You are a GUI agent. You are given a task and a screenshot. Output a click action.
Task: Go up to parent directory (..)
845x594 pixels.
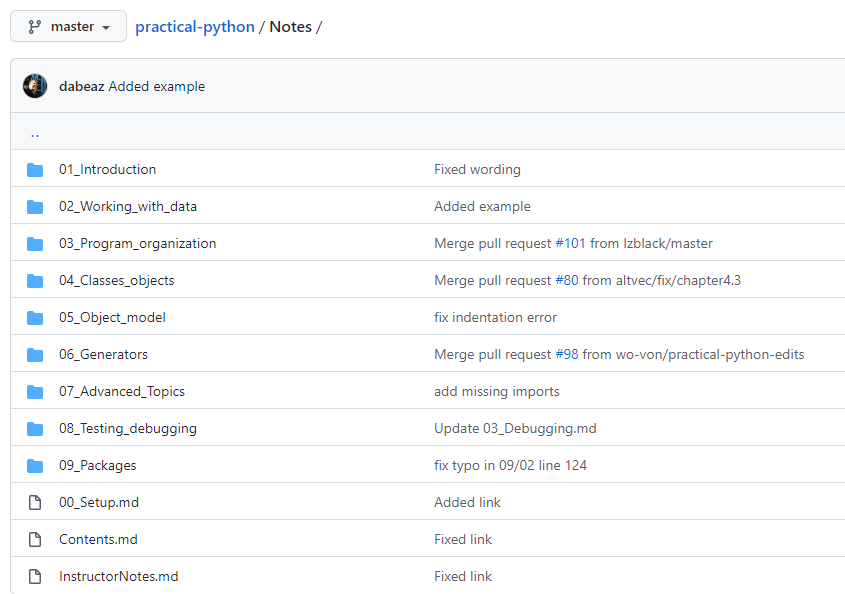35,133
